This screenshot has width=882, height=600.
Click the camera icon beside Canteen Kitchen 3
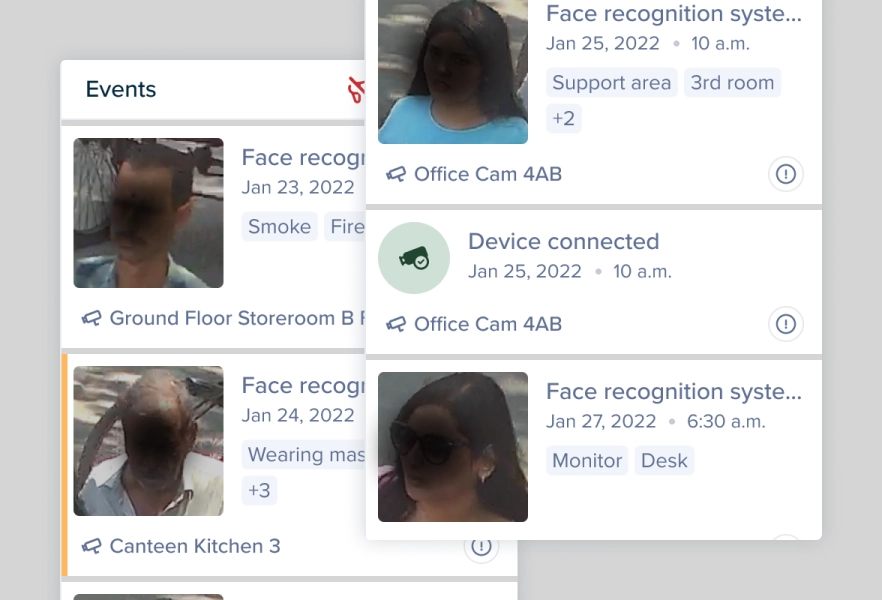click(x=92, y=546)
